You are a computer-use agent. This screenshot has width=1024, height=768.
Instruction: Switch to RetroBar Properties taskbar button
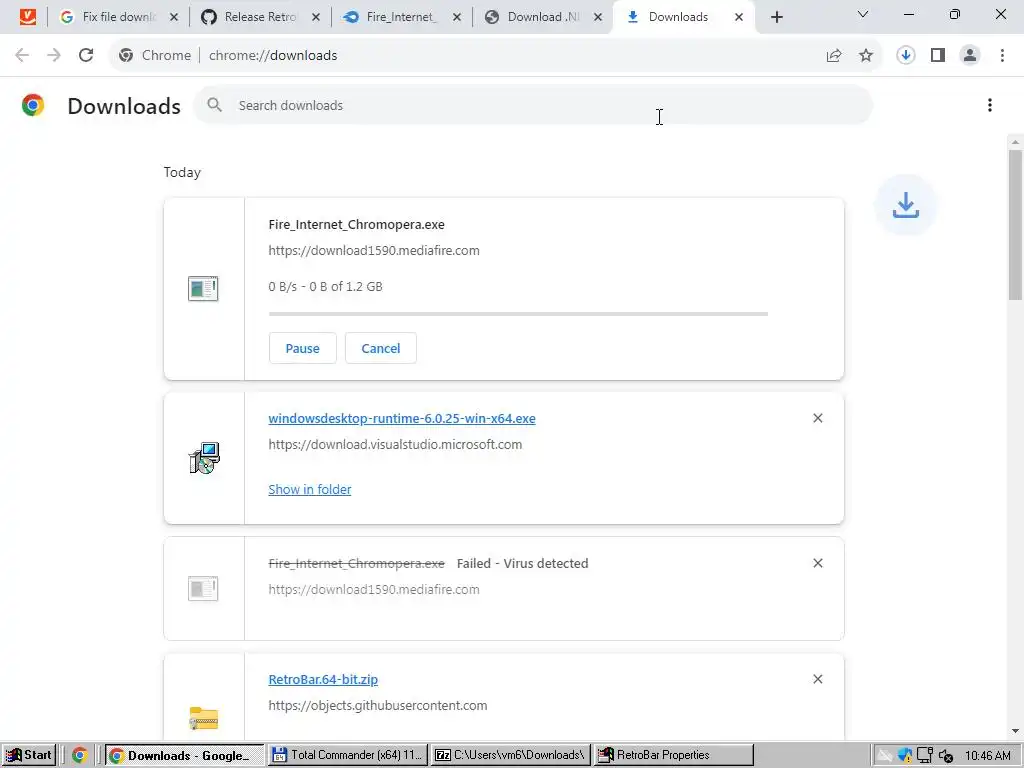tap(674, 755)
